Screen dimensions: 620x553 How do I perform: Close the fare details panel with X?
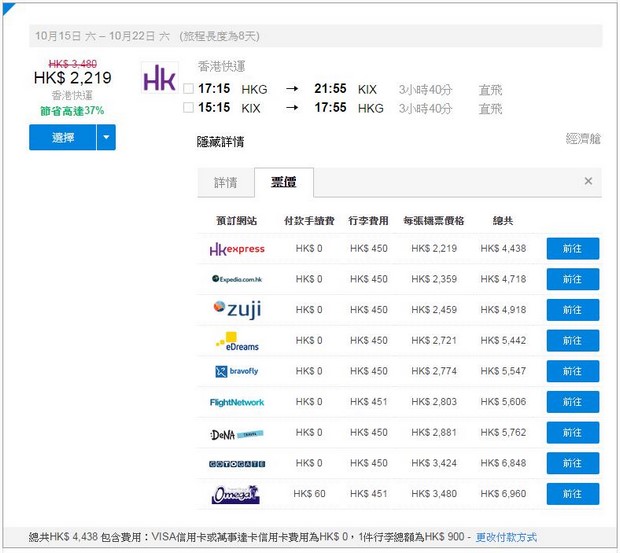[588, 181]
